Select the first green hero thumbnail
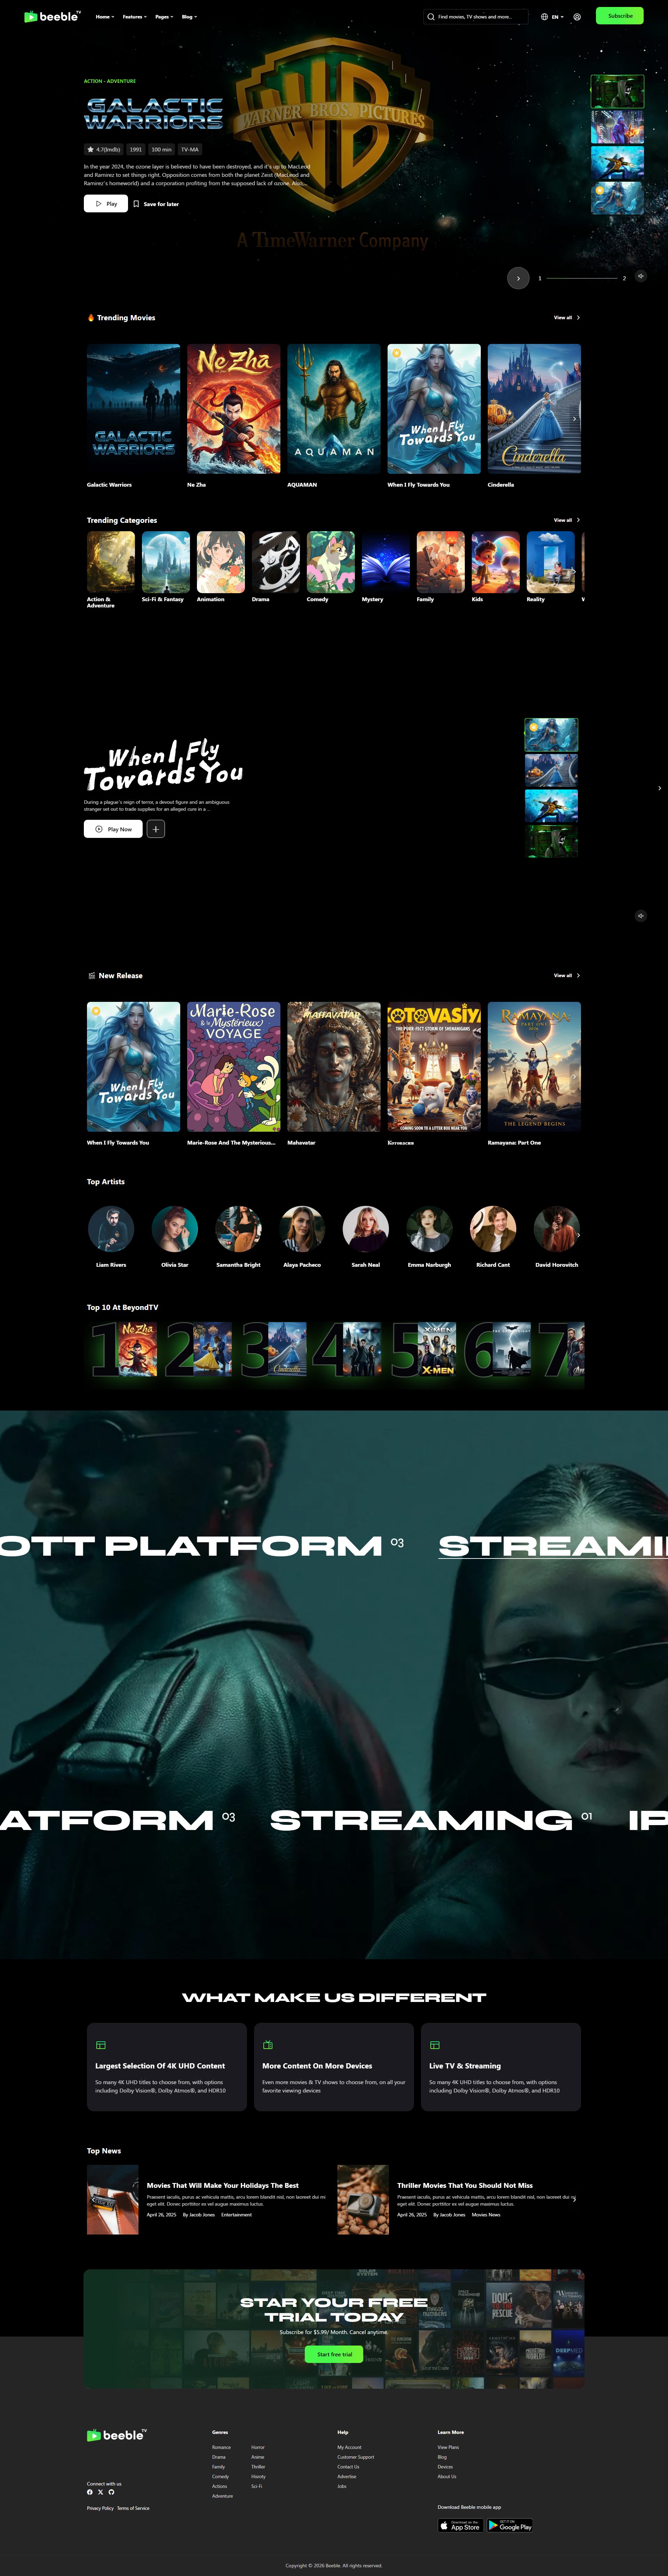 (617, 92)
